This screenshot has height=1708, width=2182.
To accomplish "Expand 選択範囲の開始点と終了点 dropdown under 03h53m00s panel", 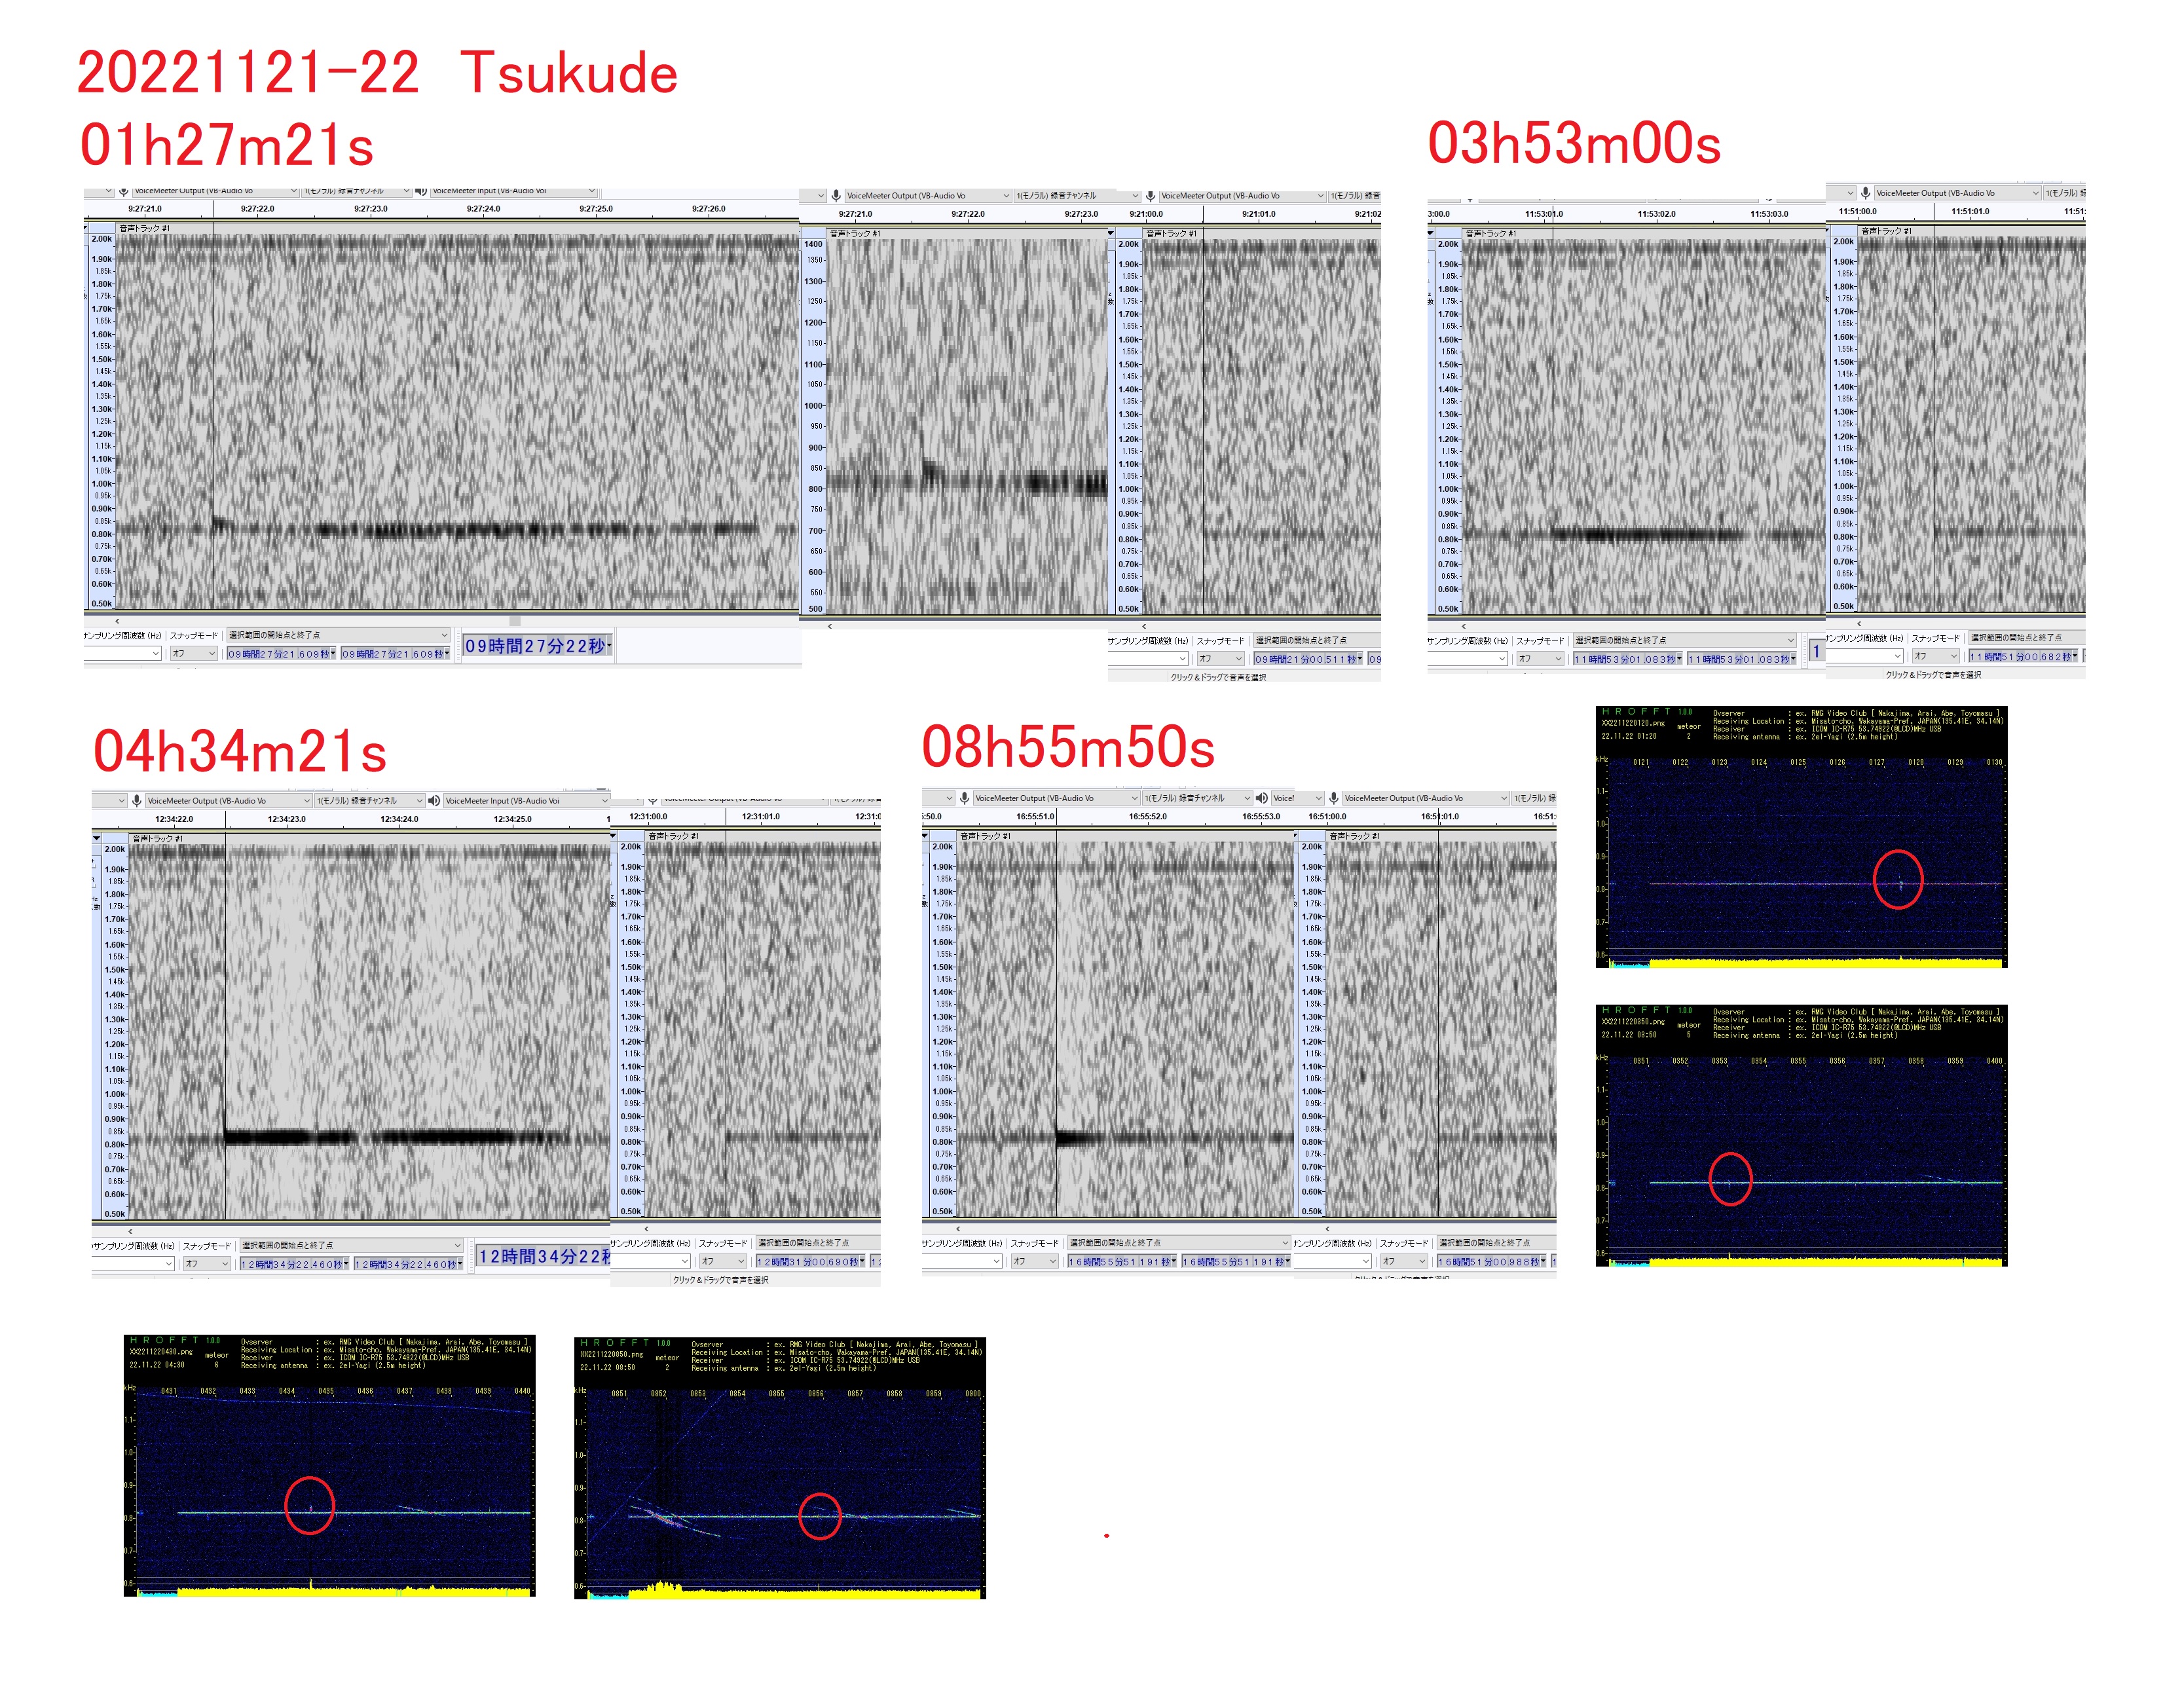I will point(1790,640).
